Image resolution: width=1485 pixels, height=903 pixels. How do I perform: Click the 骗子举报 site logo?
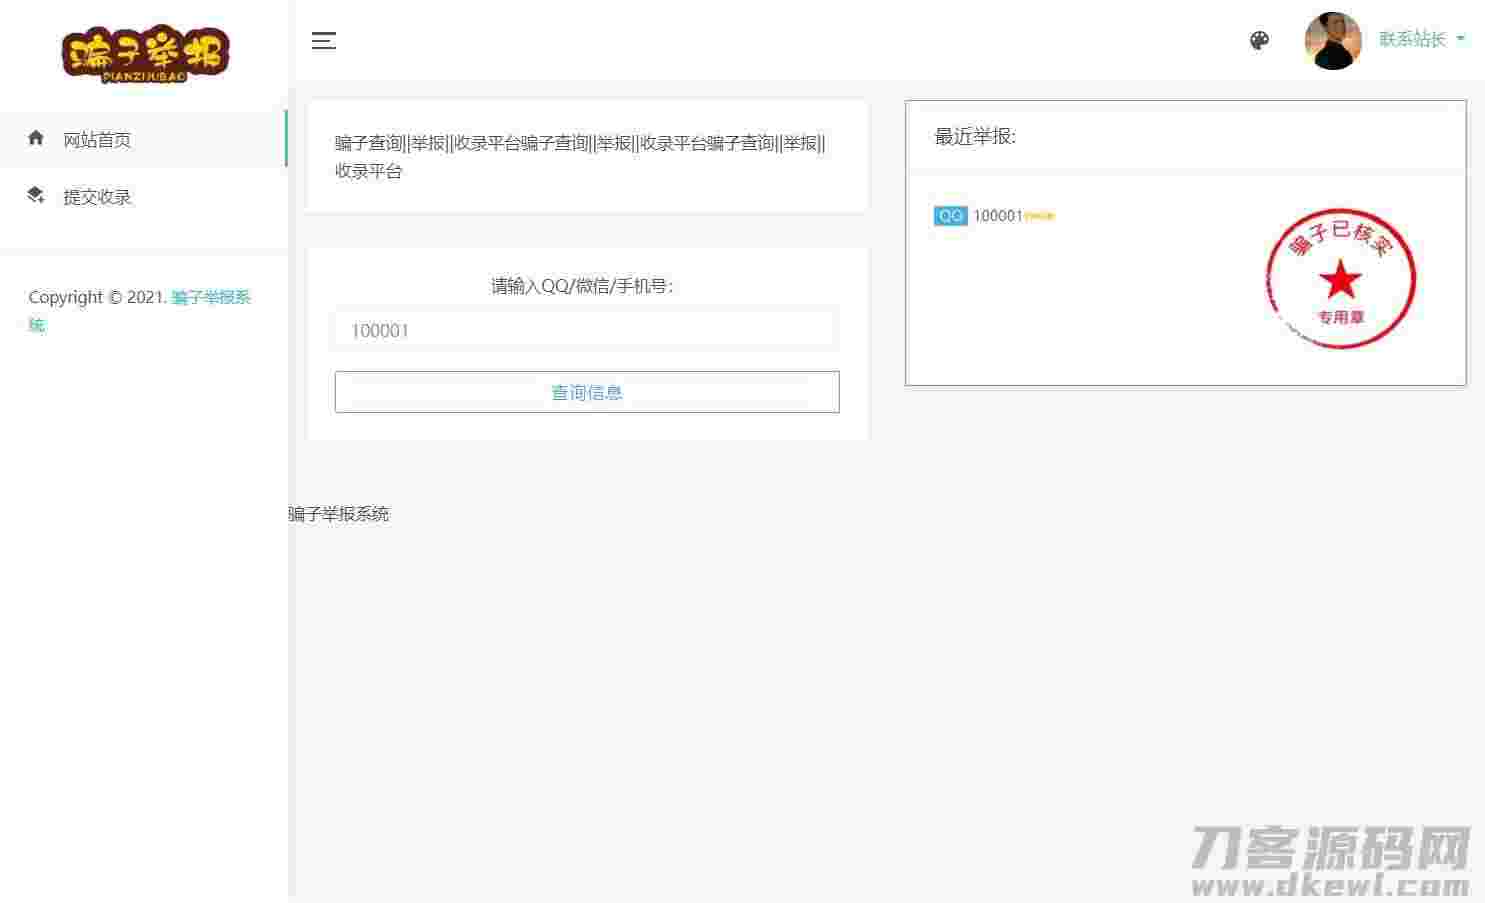pyautogui.click(x=145, y=54)
